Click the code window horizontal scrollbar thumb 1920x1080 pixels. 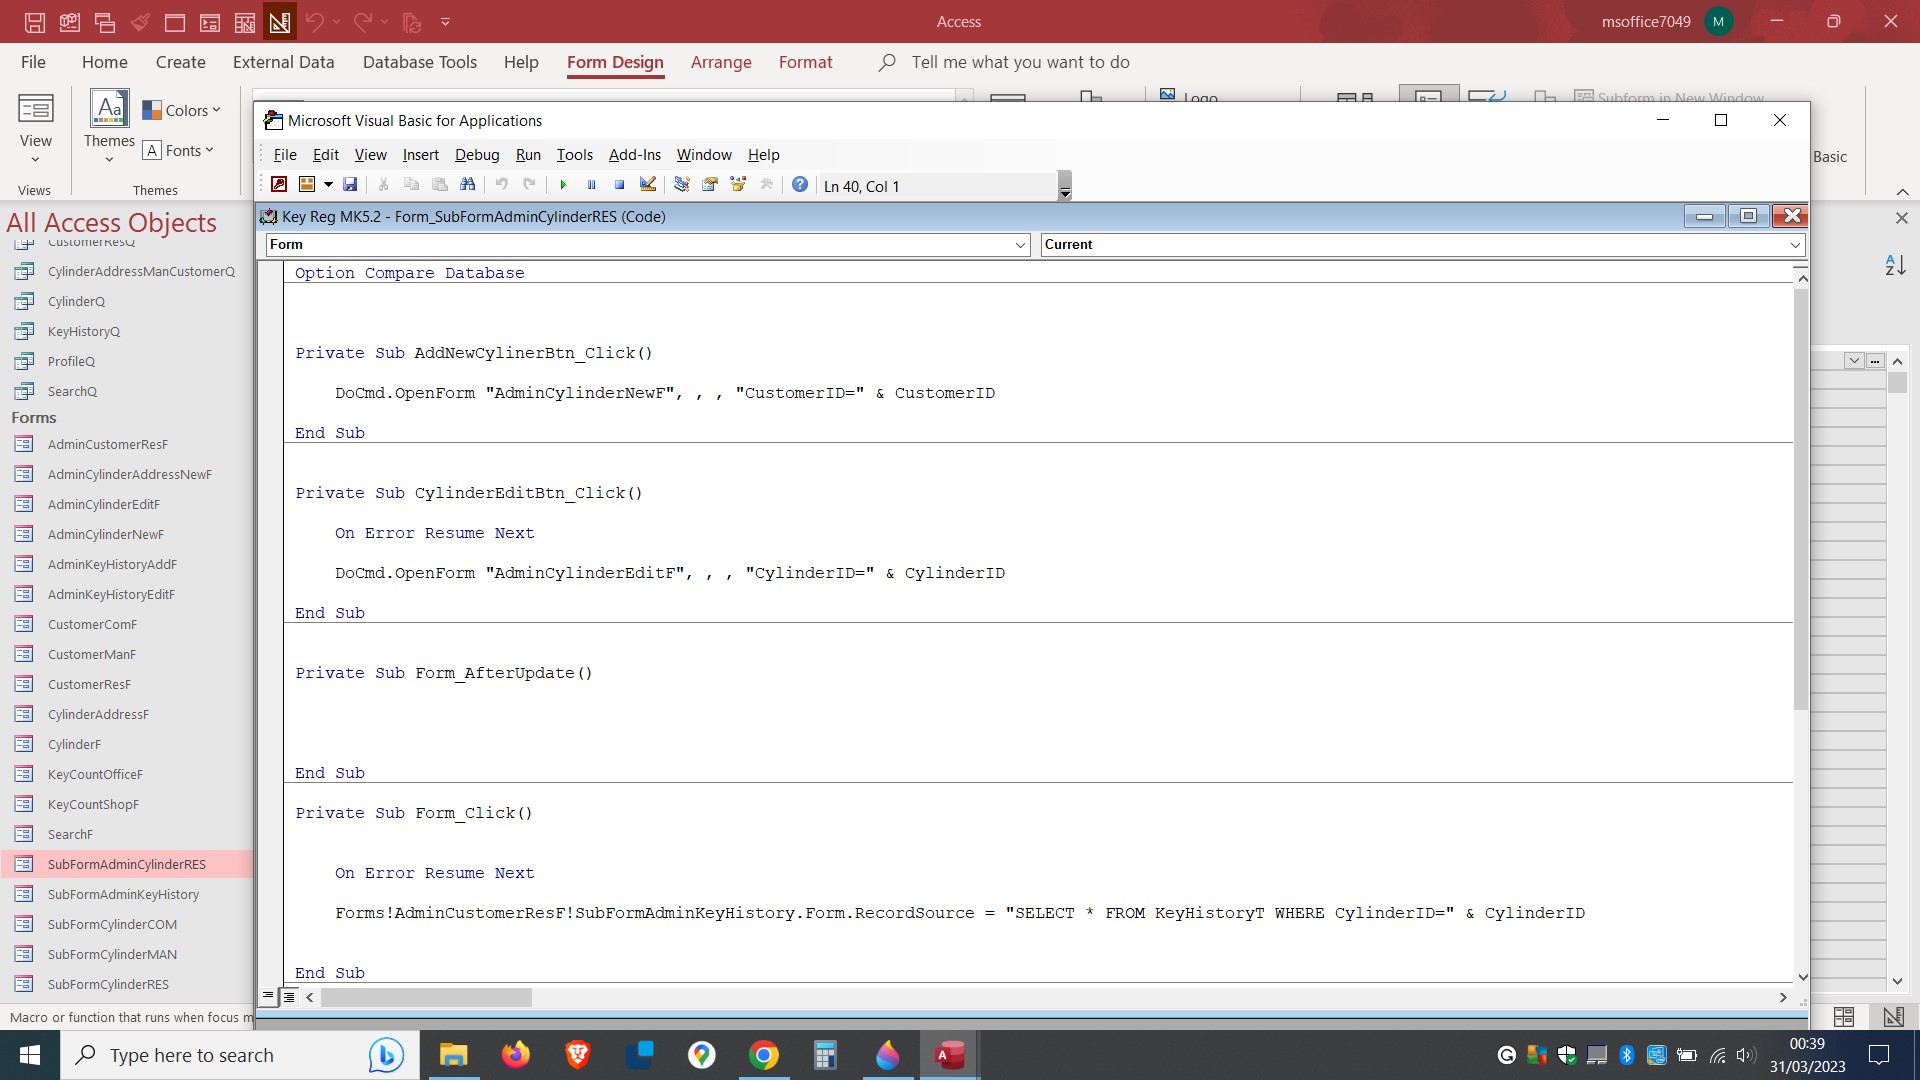point(427,997)
